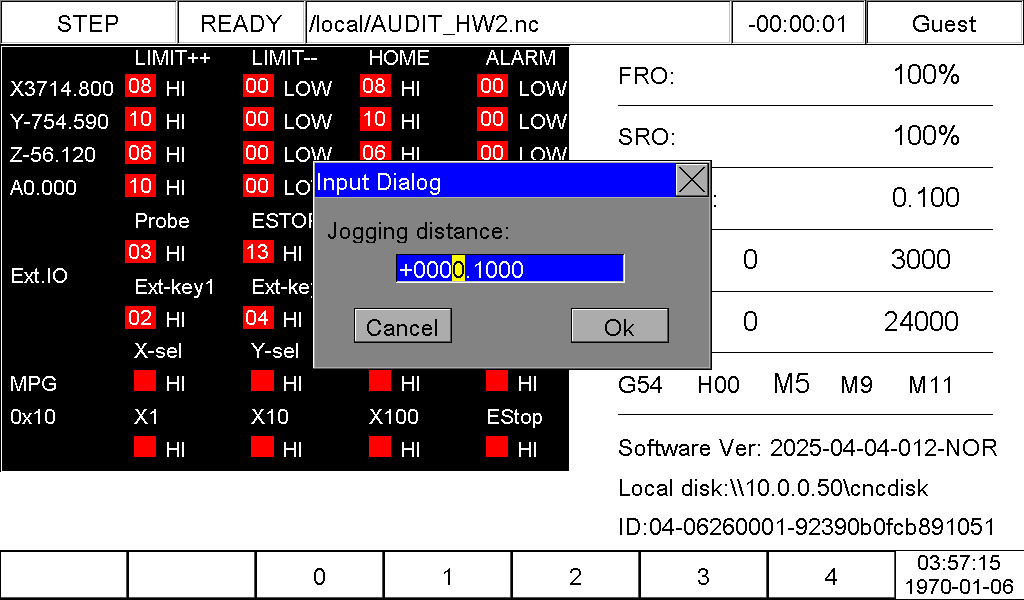
Task: Click the date and time display
Action: click(959, 576)
